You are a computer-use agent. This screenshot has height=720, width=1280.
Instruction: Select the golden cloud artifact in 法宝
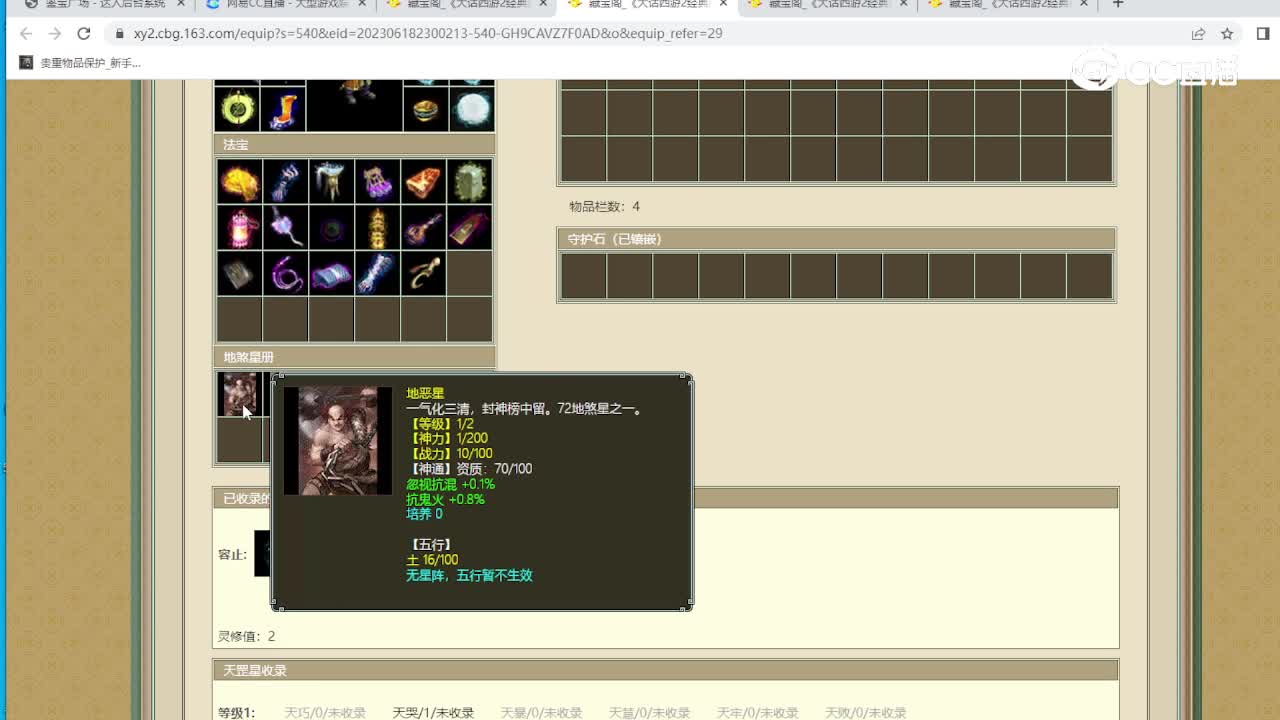coord(240,182)
